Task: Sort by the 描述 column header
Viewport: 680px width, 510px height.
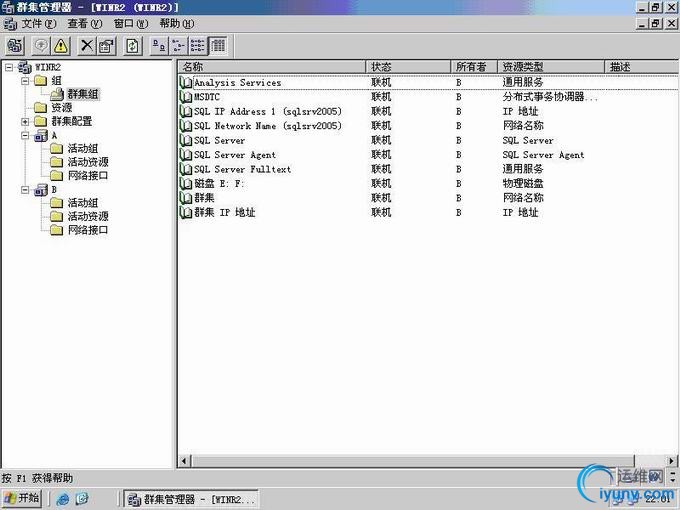Action: pos(641,67)
